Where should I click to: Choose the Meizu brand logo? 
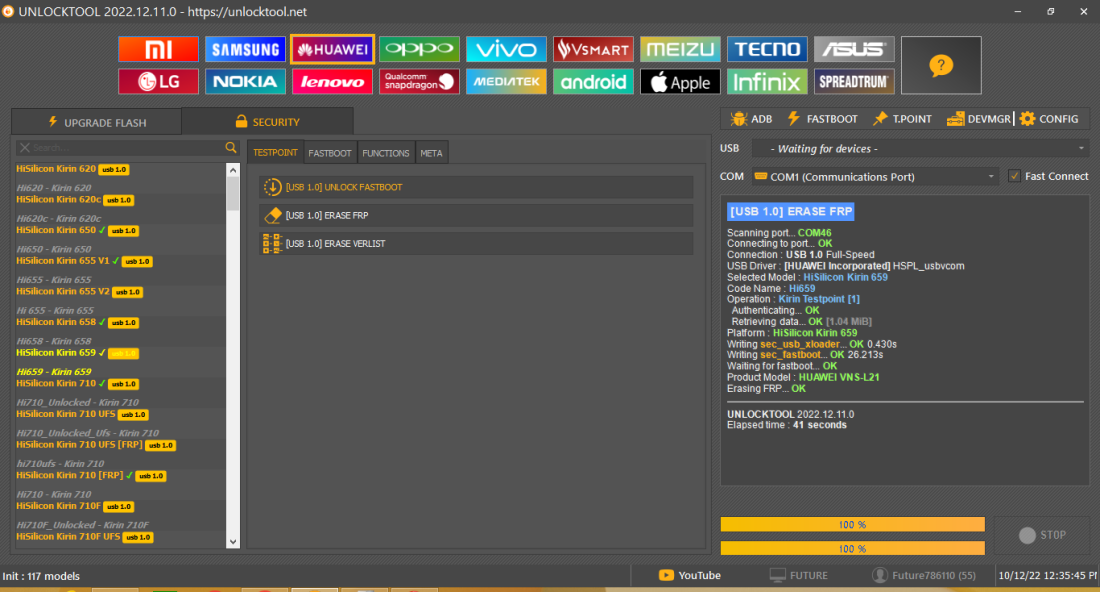click(680, 49)
